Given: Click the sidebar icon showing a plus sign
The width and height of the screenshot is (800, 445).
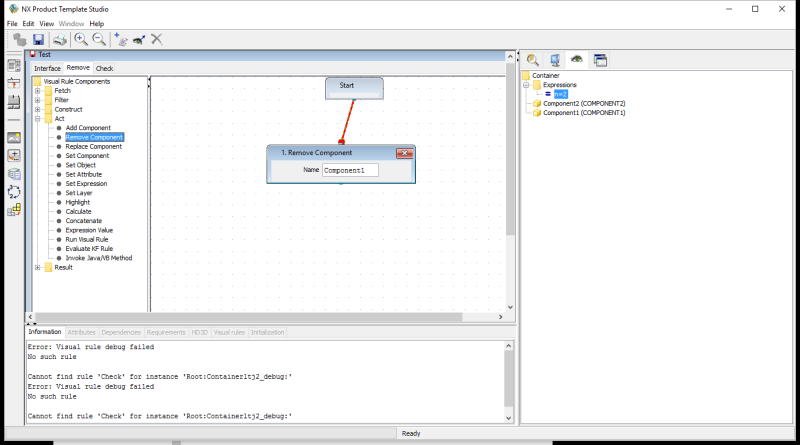Looking at the screenshot, I should [x=14, y=156].
